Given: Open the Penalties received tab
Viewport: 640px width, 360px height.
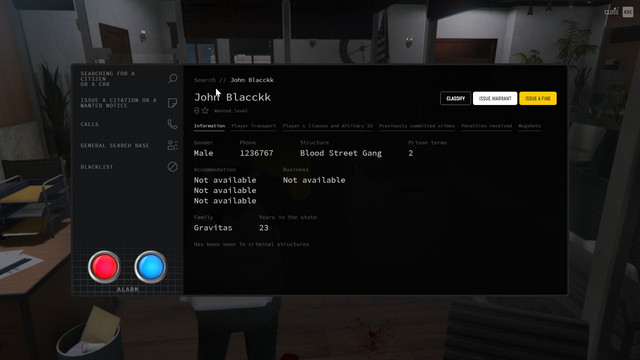Looking at the screenshot, I should pyautogui.click(x=486, y=126).
